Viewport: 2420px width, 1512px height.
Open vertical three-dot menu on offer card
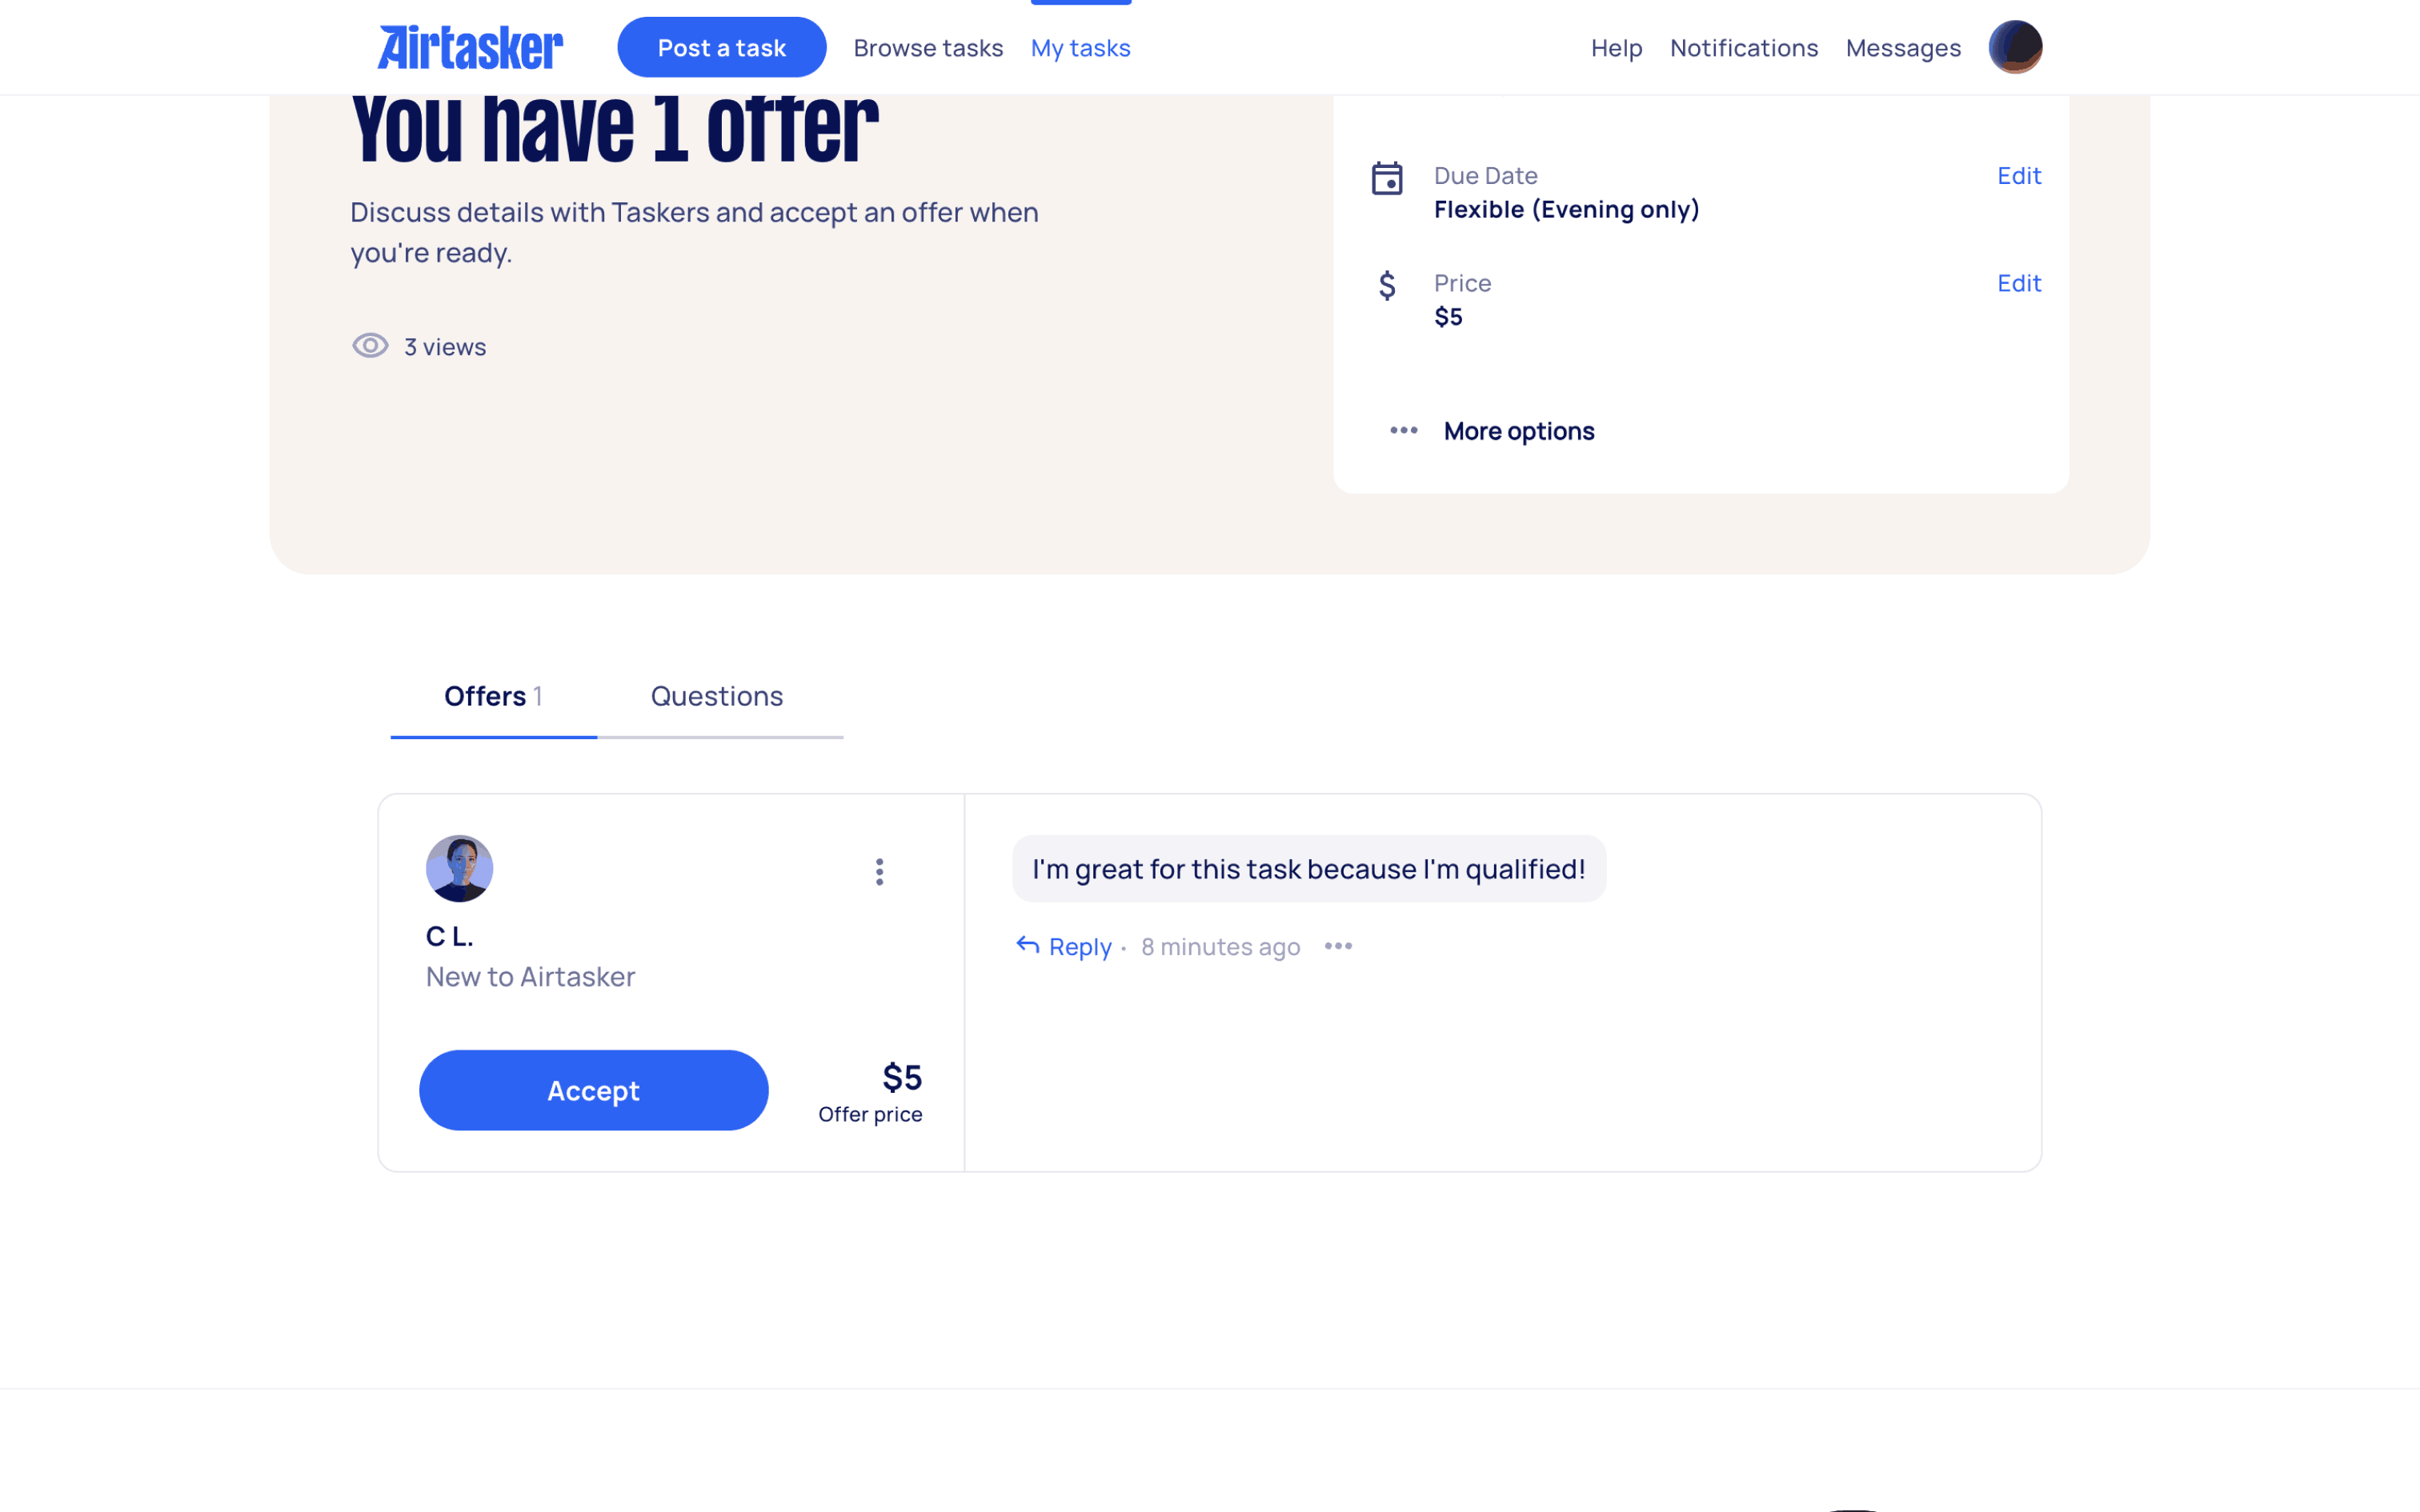point(879,872)
